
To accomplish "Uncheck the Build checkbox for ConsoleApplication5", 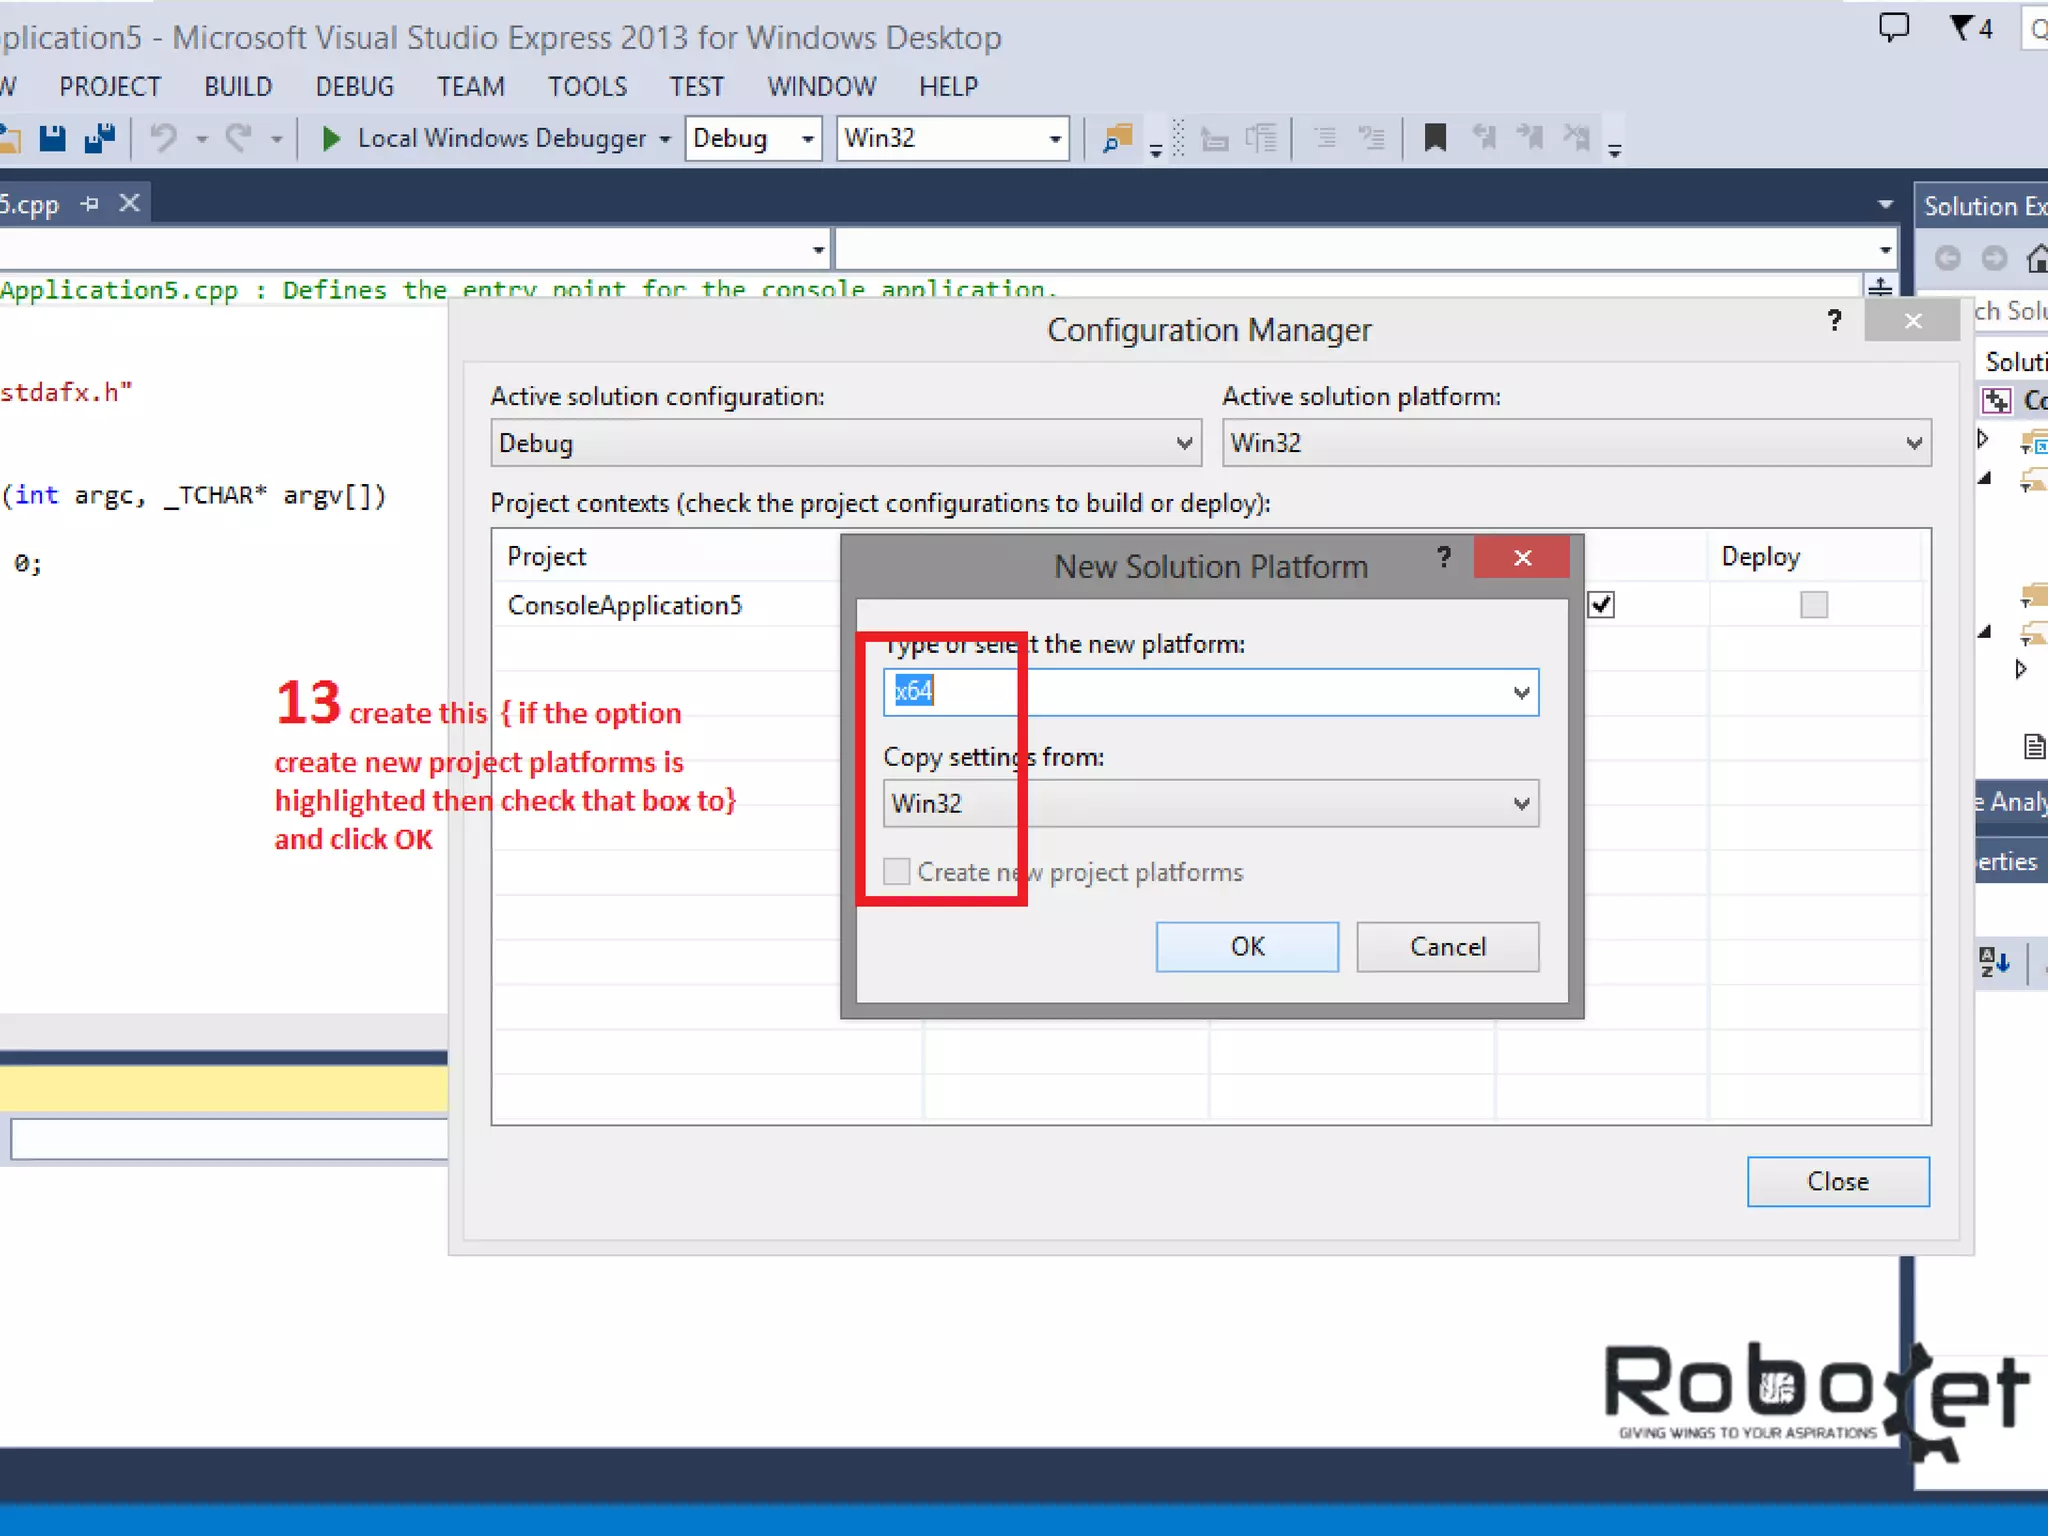I will pyautogui.click(x=1601, y=605).
